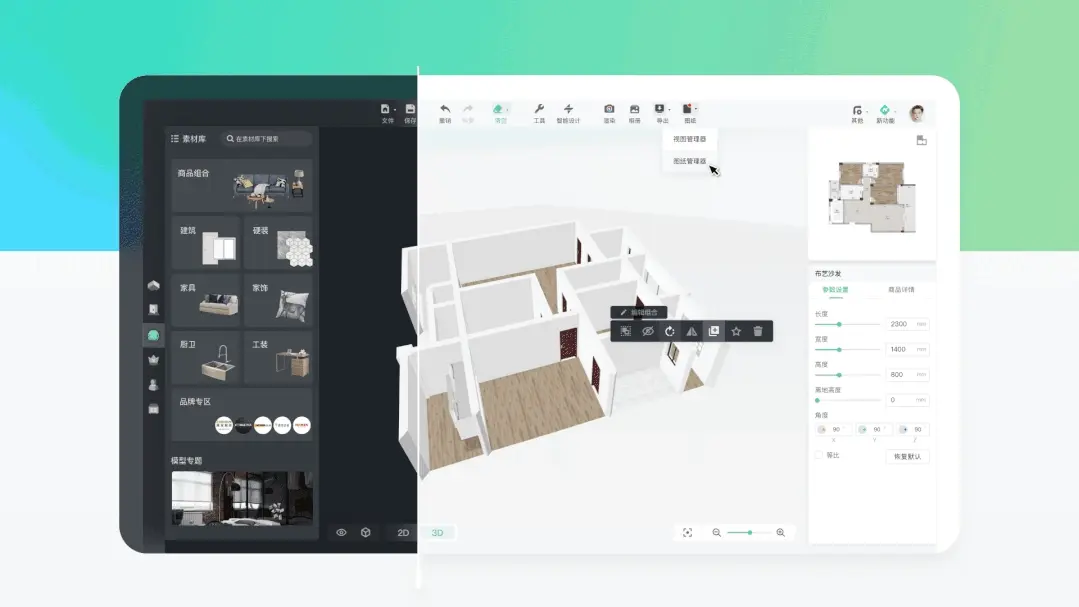Click the cube view icon at bottom
Image resolution: width=1079 pixels, height=607 pixels.
coord(365,533)
